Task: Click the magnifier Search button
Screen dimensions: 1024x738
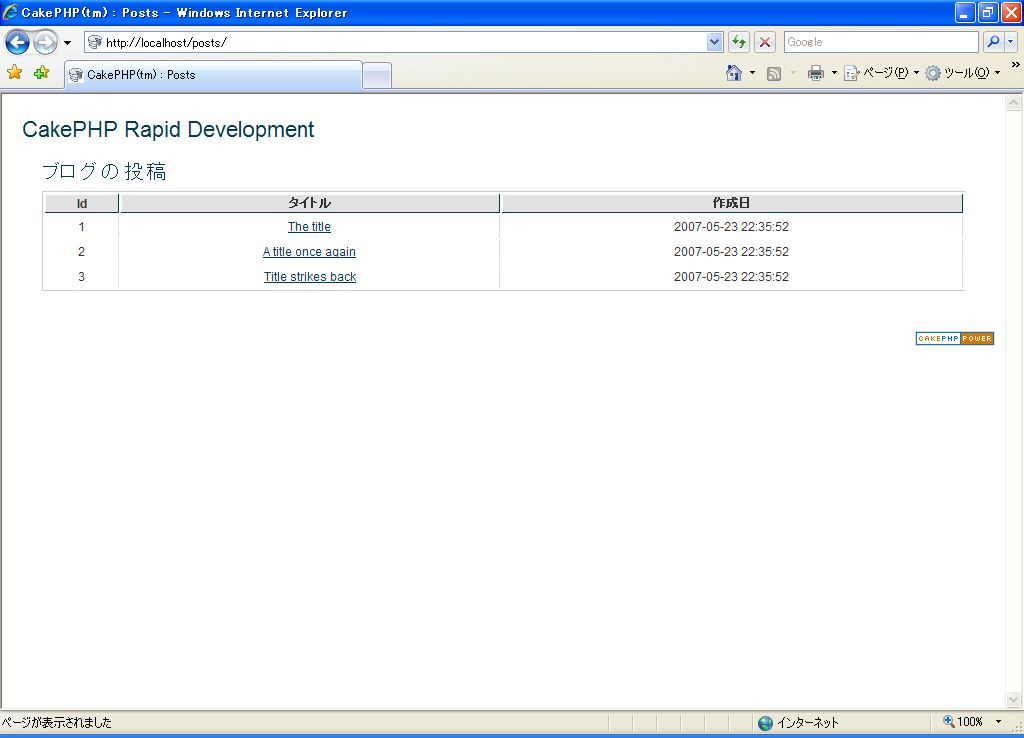Action: click(x=993, y=42)
